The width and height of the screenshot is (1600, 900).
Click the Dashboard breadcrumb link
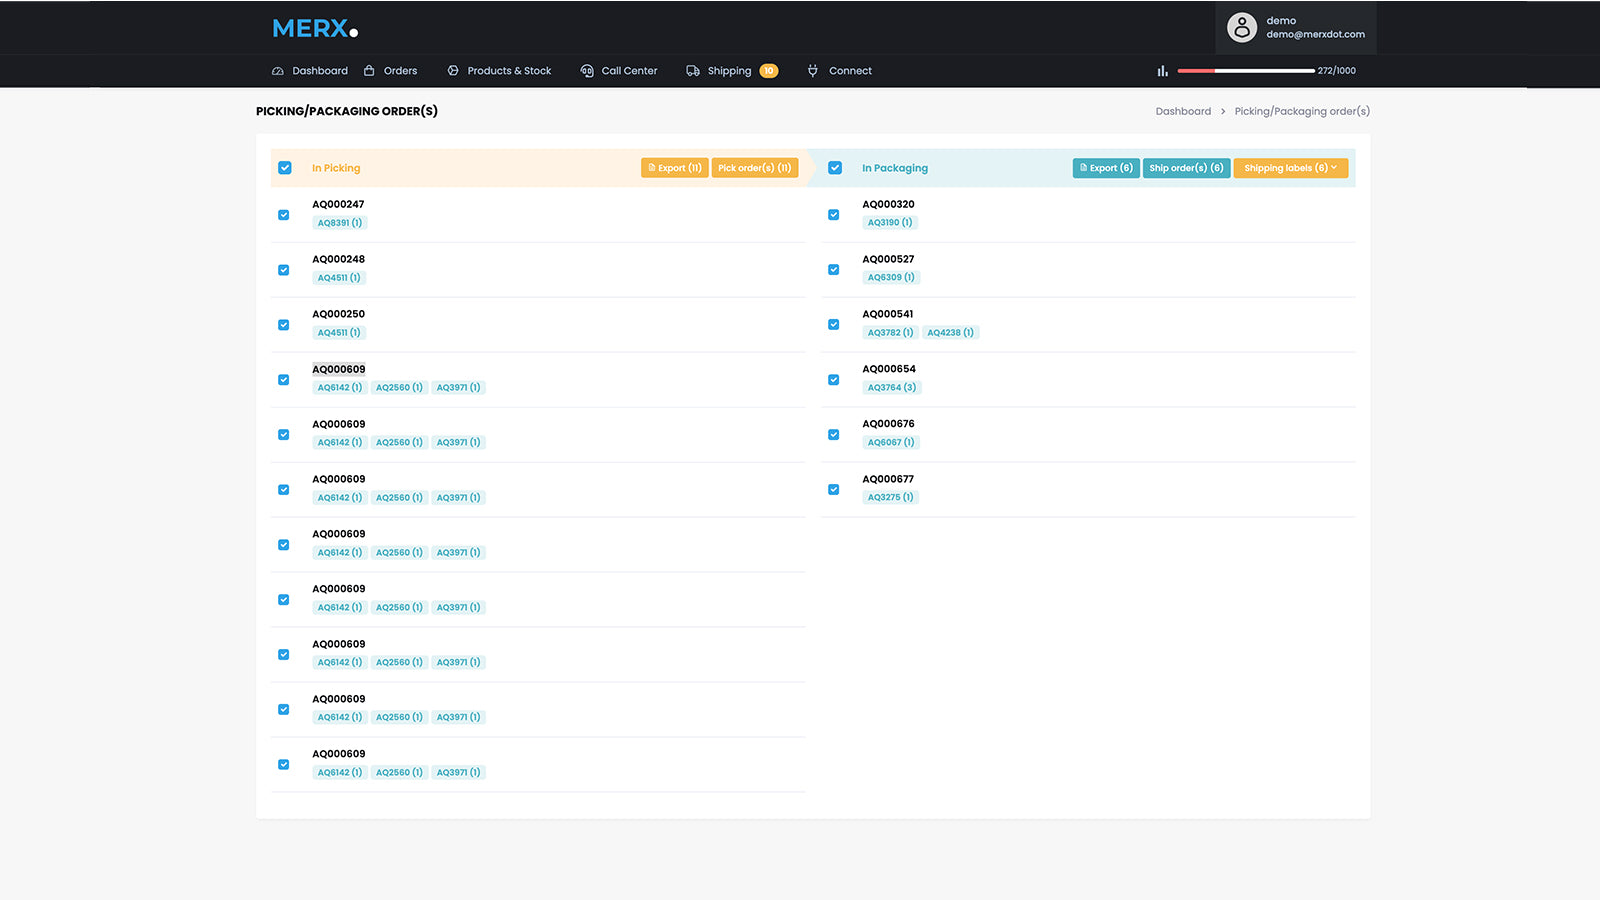[1183, 111]
